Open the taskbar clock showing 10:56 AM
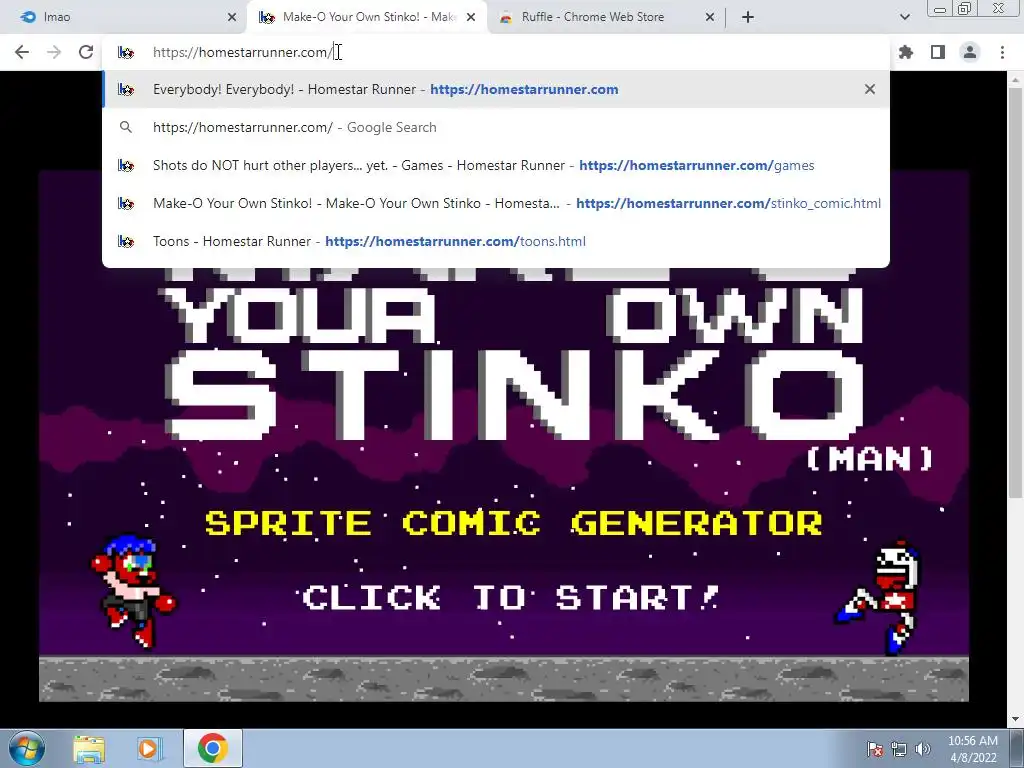 click(973, 749)
